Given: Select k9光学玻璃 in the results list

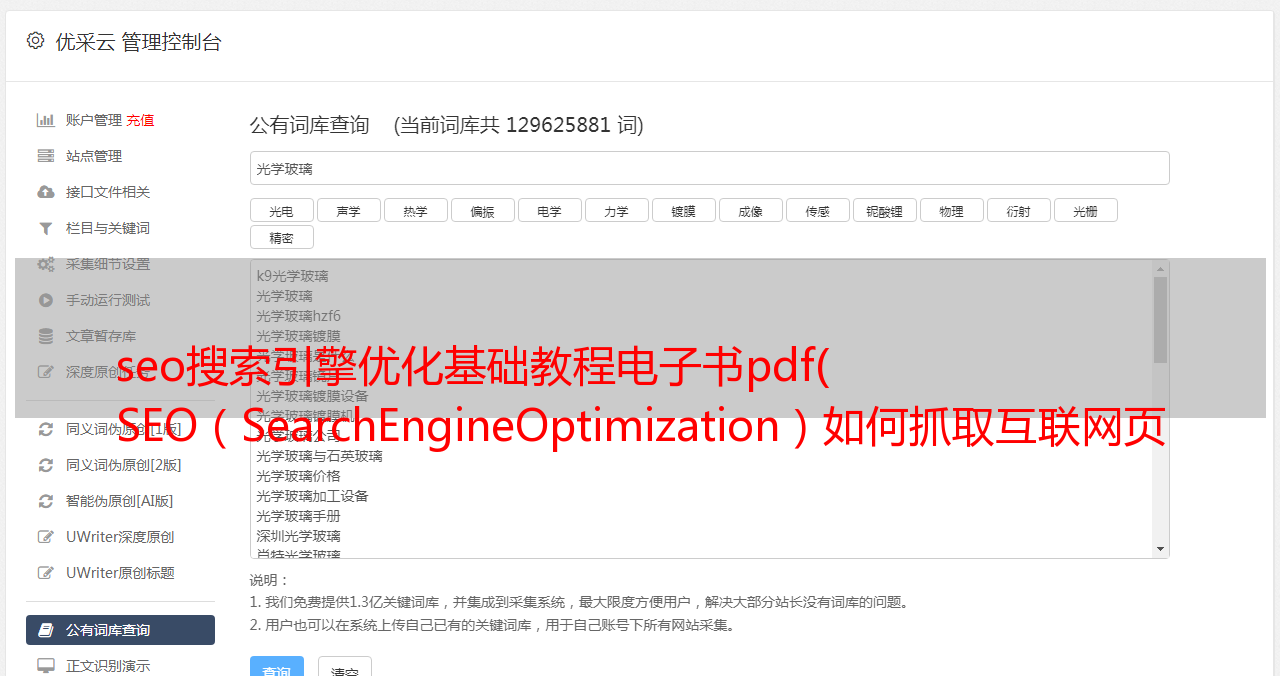Looking at the screenshot, I should pyautogui.click(x=292, y=276).
